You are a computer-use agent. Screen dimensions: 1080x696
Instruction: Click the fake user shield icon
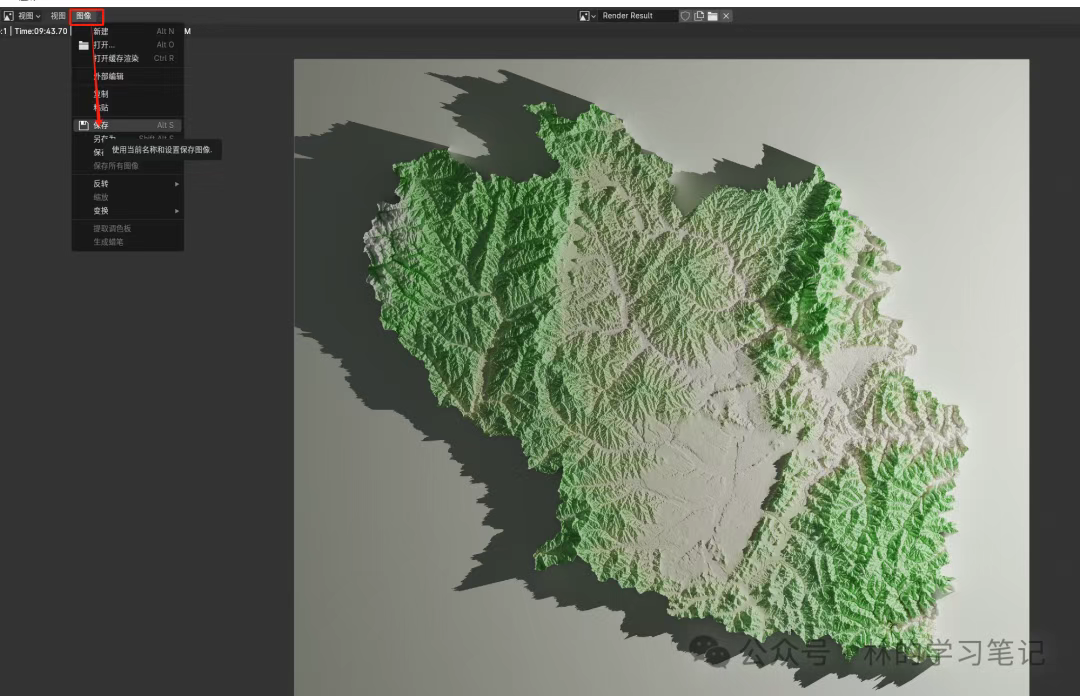coord(685,16)
